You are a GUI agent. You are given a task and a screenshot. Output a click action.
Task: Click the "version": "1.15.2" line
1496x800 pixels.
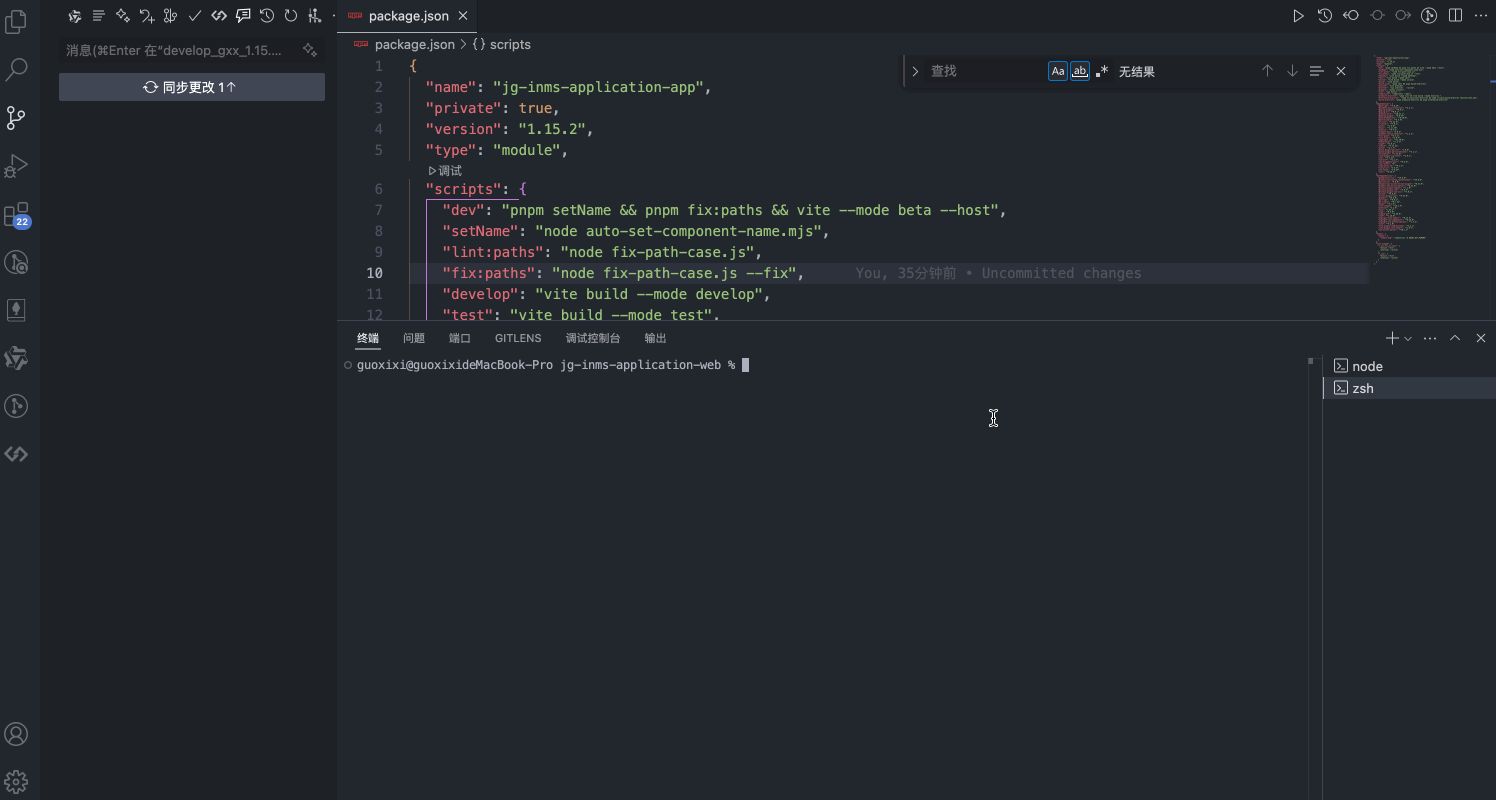[509, 129]
